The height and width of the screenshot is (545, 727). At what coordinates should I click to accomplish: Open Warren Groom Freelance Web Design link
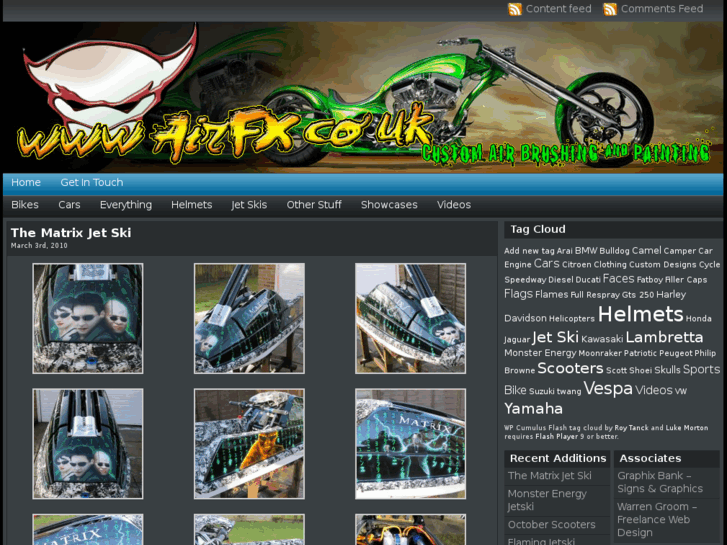[x=657, y=519]
